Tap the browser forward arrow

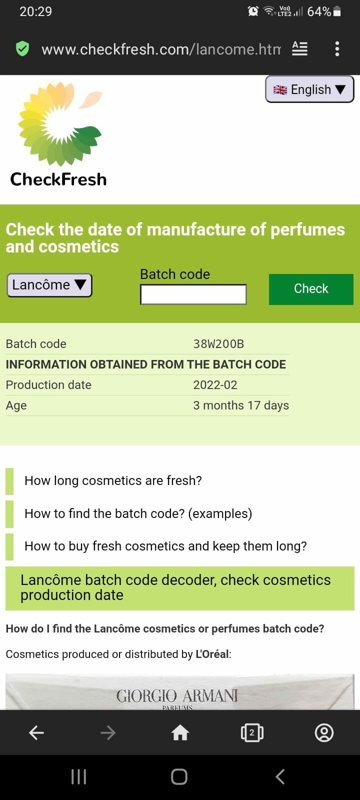click(108, 733)
